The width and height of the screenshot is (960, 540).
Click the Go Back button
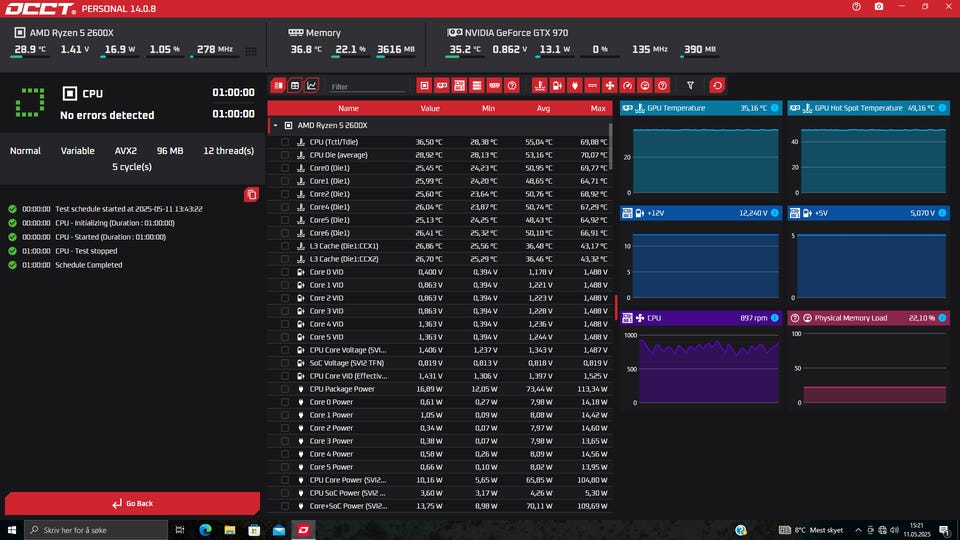point(132,503)
